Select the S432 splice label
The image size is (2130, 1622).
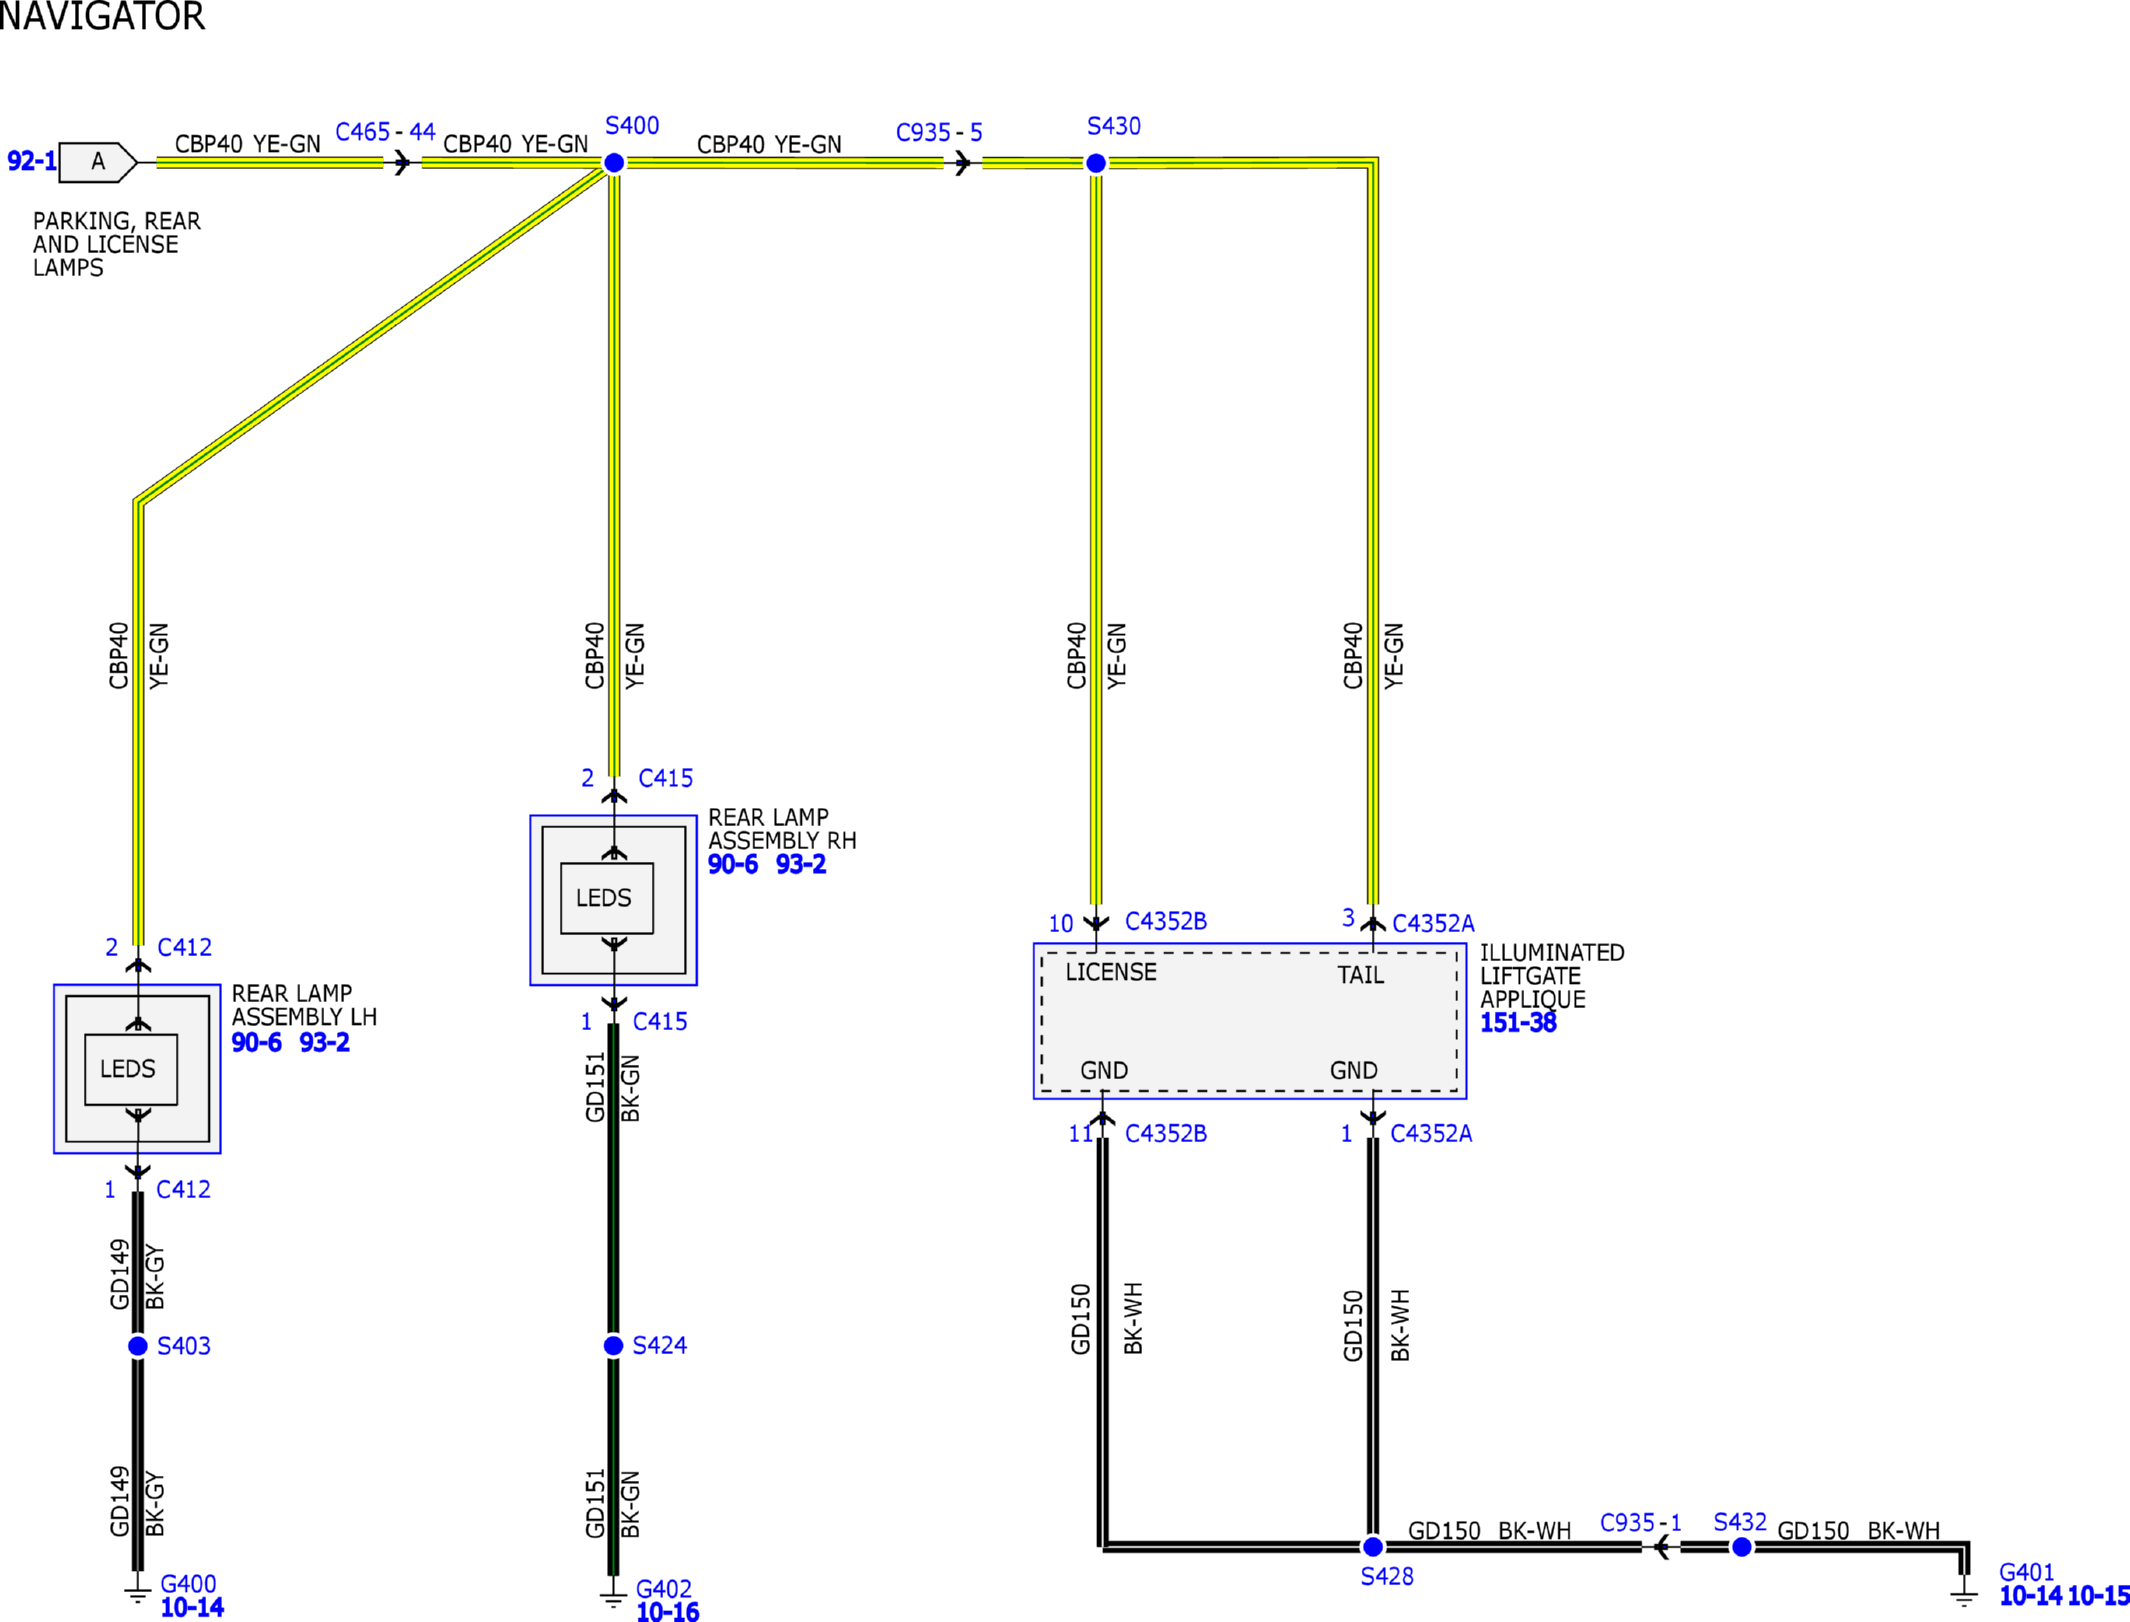pos(1740,1523)
